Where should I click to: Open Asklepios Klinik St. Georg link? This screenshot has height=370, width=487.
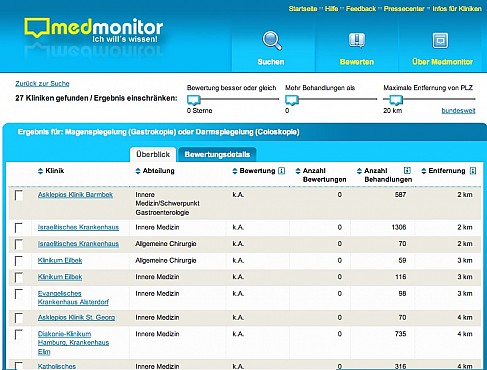[76, 317]
